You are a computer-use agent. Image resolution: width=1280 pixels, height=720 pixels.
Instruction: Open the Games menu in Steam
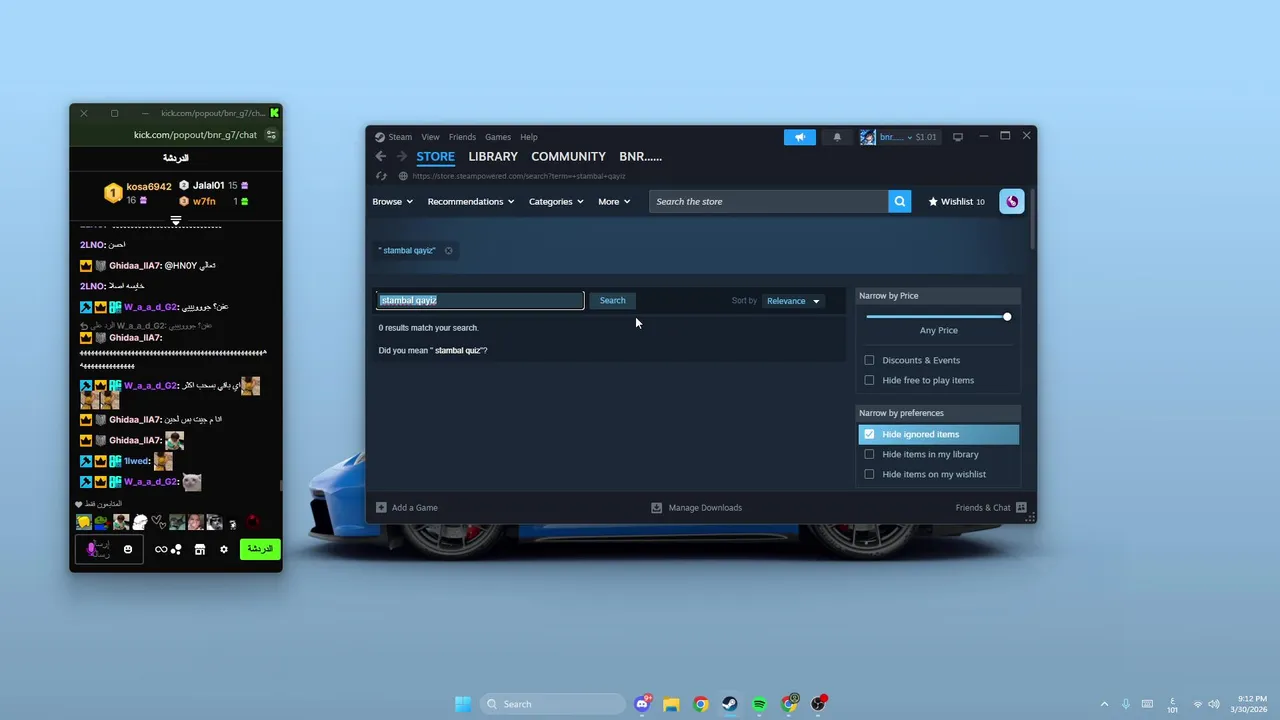tap(498, 137)
